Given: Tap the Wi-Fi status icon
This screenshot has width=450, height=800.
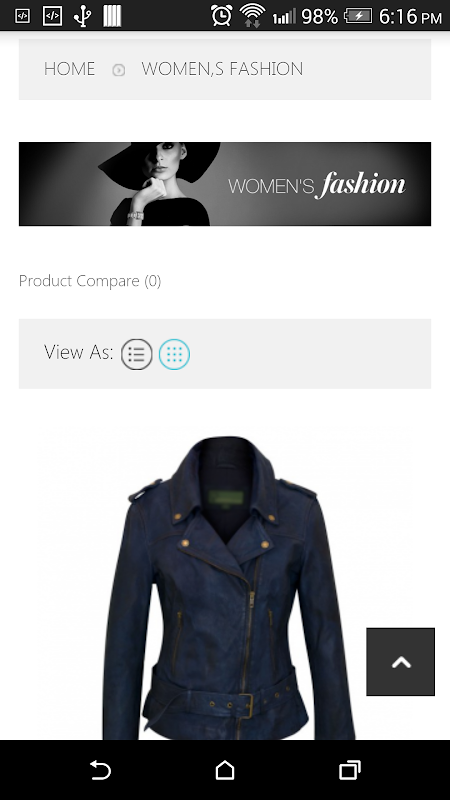Looking at the screenshot, I should [x=252, y=15].
